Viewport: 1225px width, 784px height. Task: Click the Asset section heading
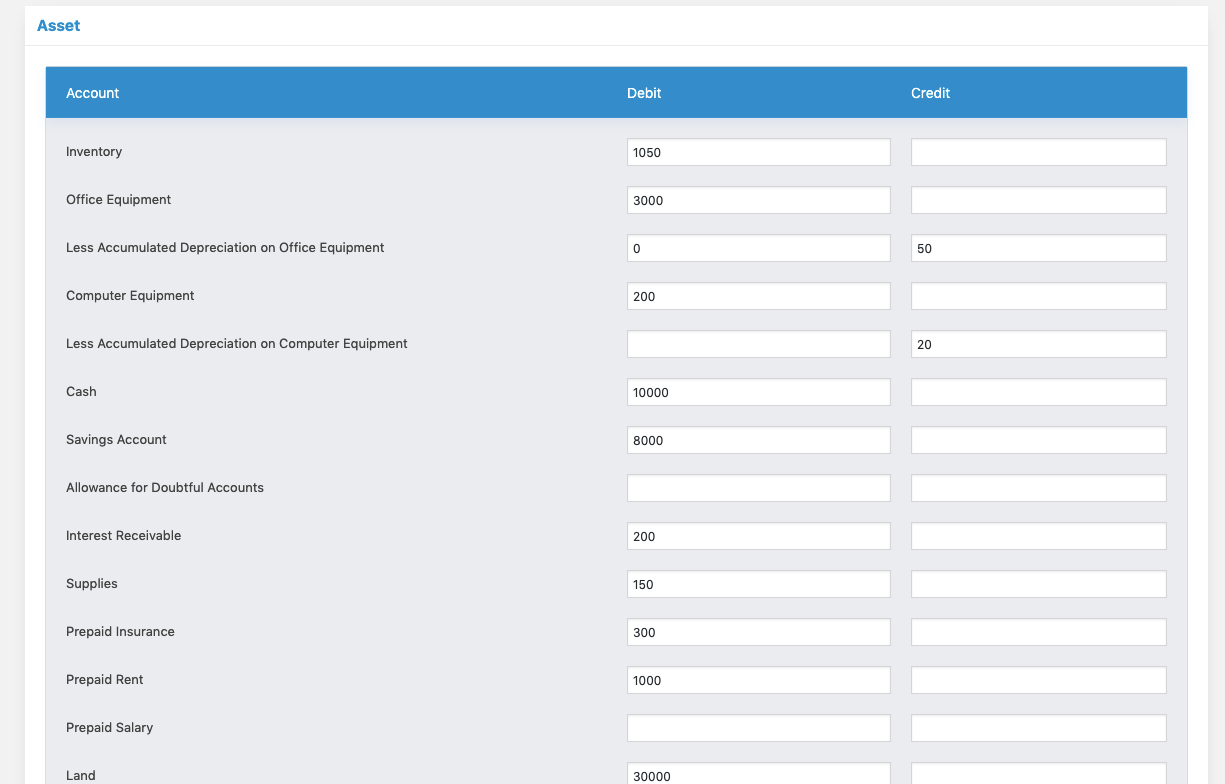click(58, 26)
